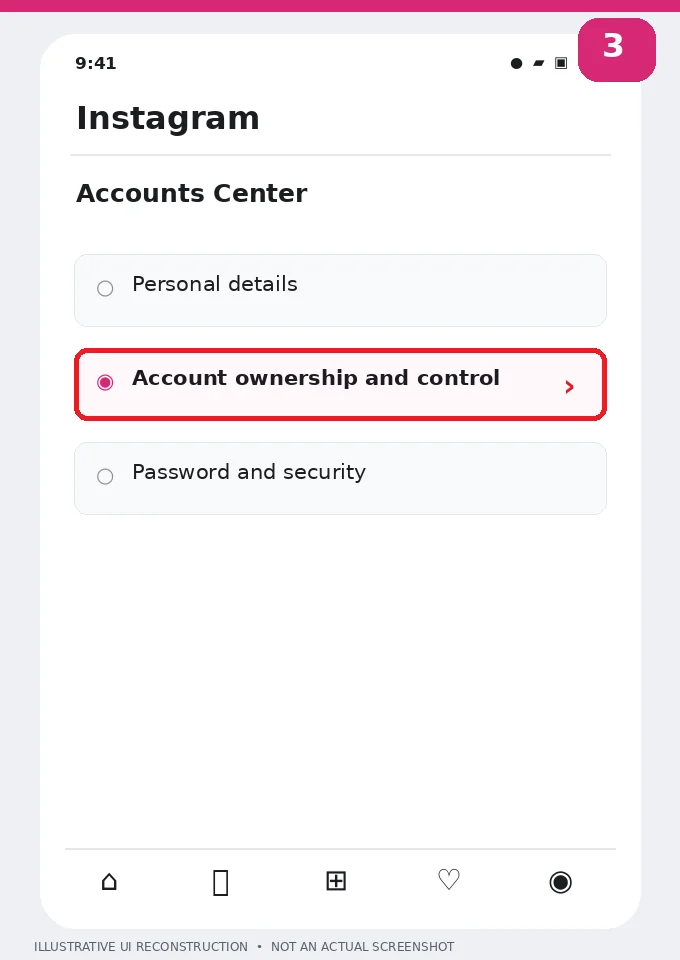This screenshot has width=680, height=960.
Task: Click the round dot status bar icon
Action: pyautogui.click(x=517, y=63)
